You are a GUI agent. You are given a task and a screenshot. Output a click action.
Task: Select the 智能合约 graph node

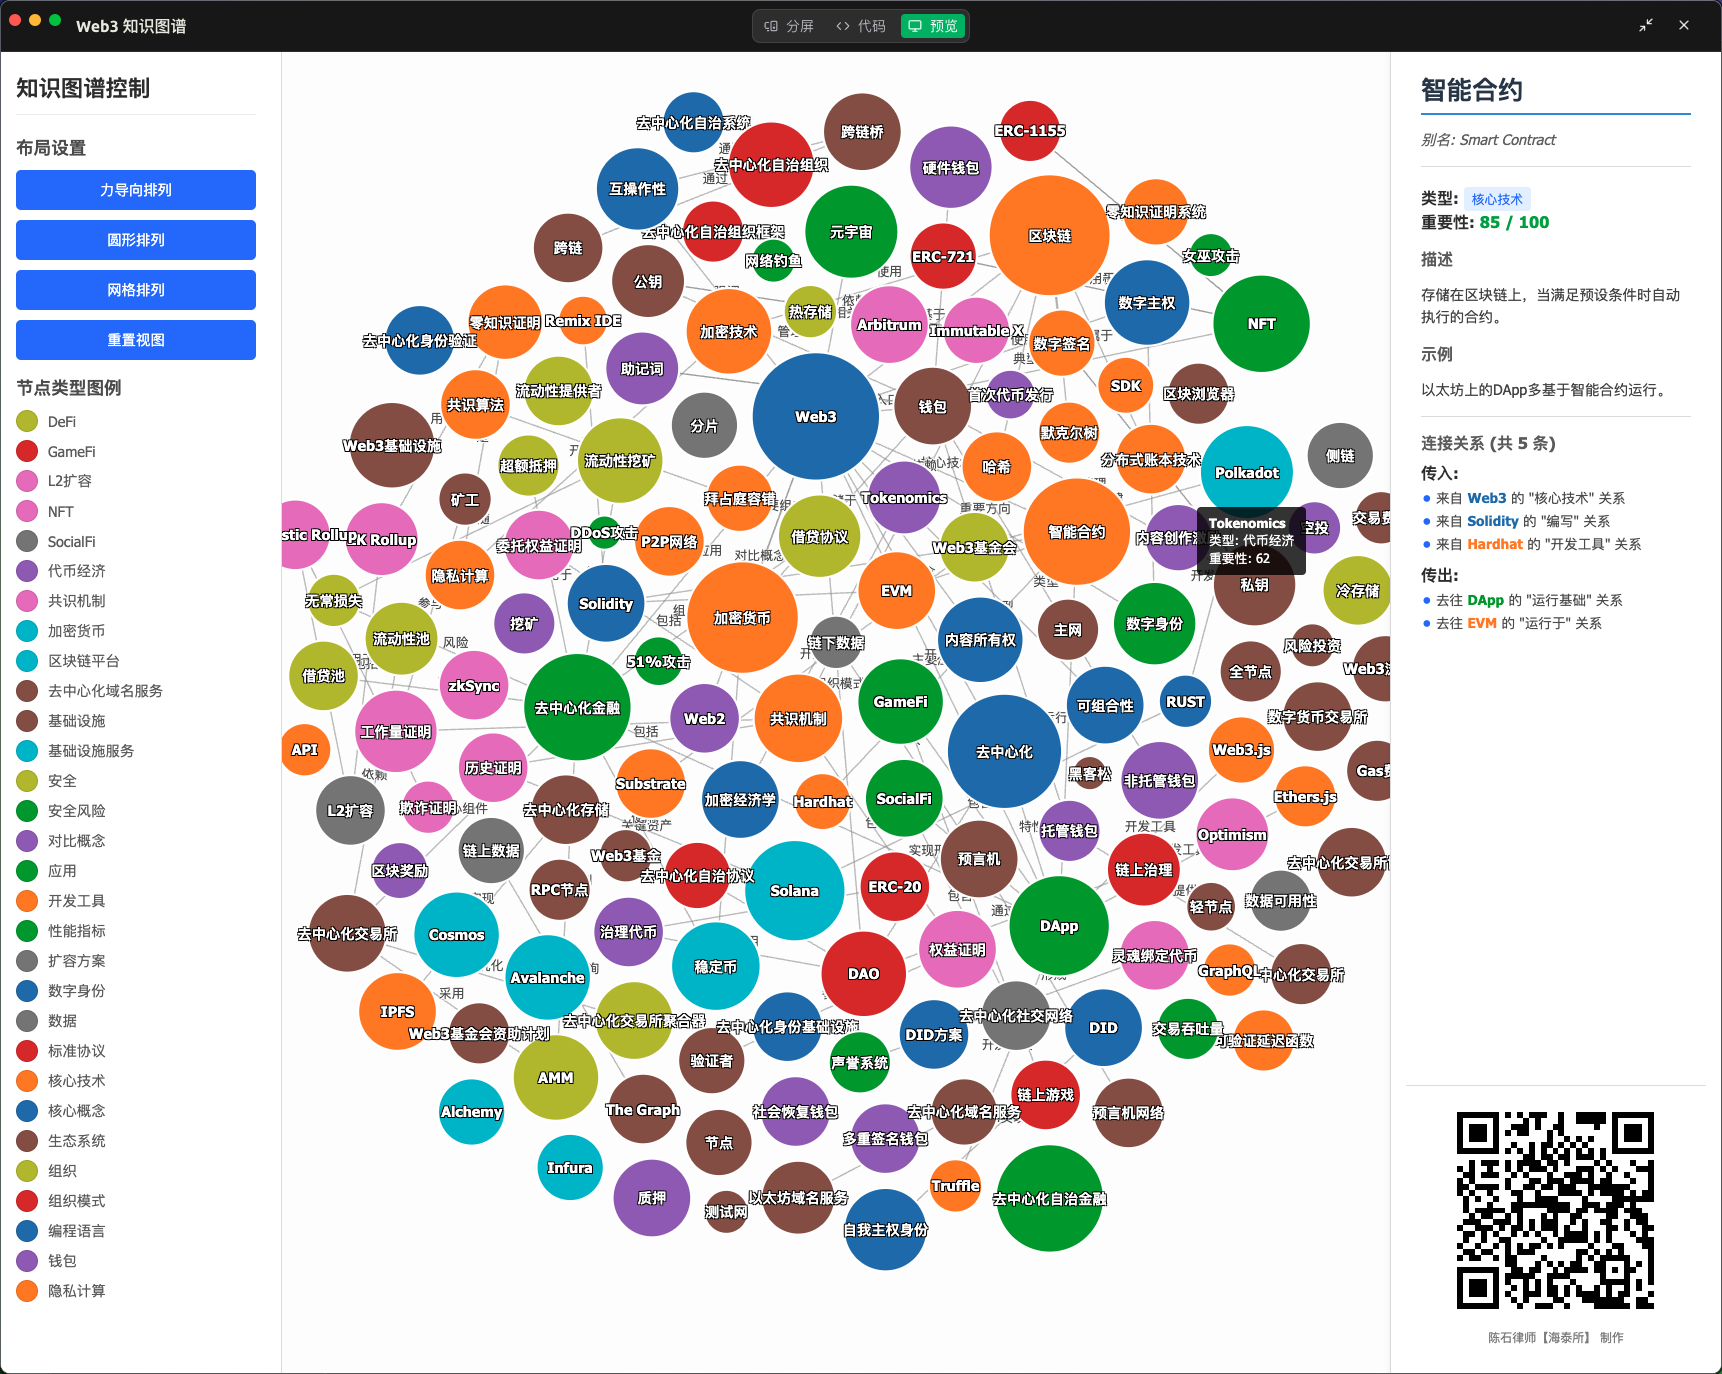(1077, 532)
